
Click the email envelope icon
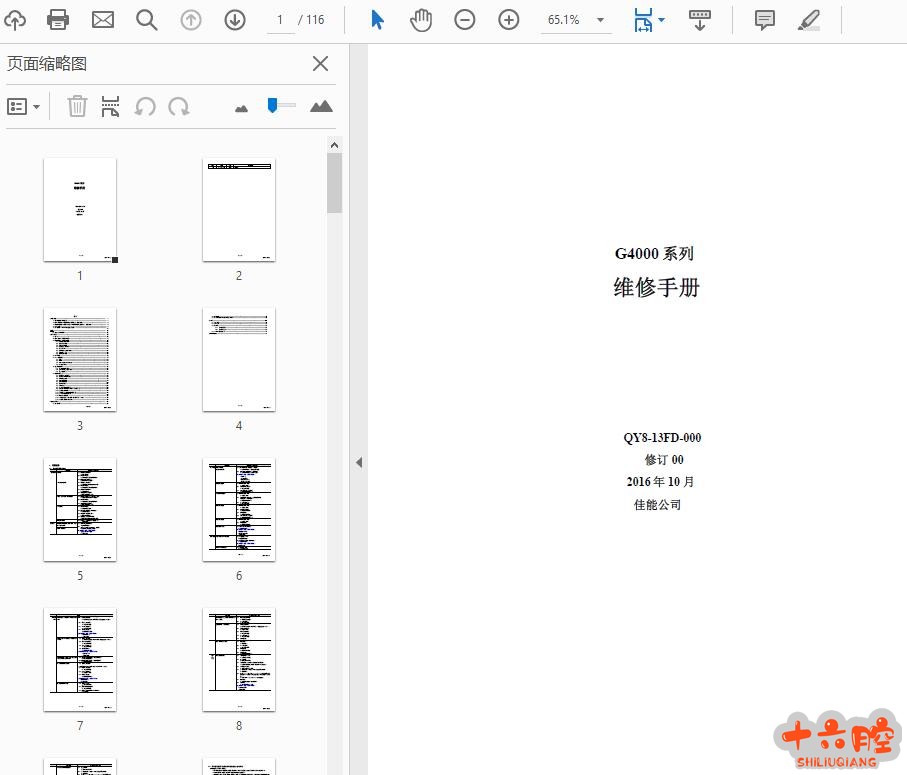click(102, 20)
